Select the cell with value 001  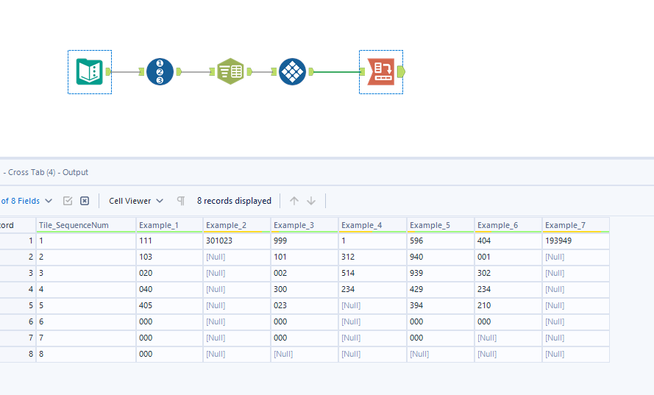[508, 257]
